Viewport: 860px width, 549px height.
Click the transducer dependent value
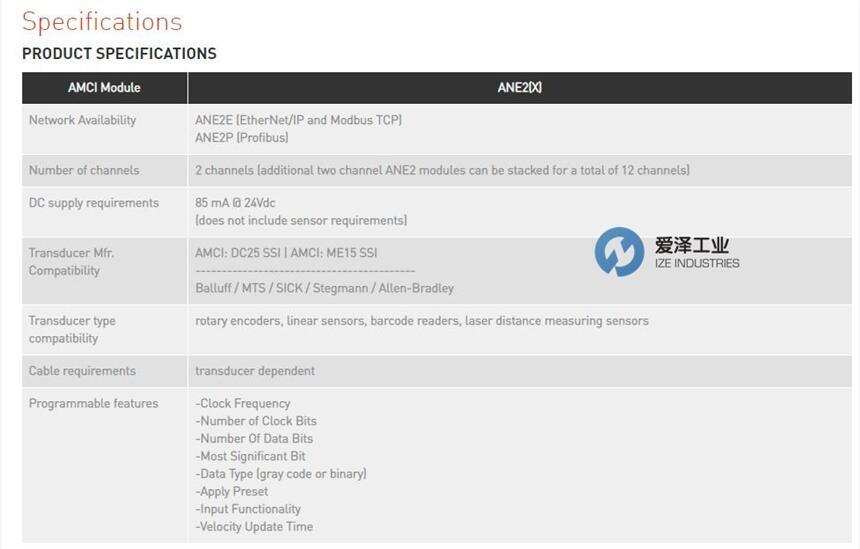coord(254,371)
